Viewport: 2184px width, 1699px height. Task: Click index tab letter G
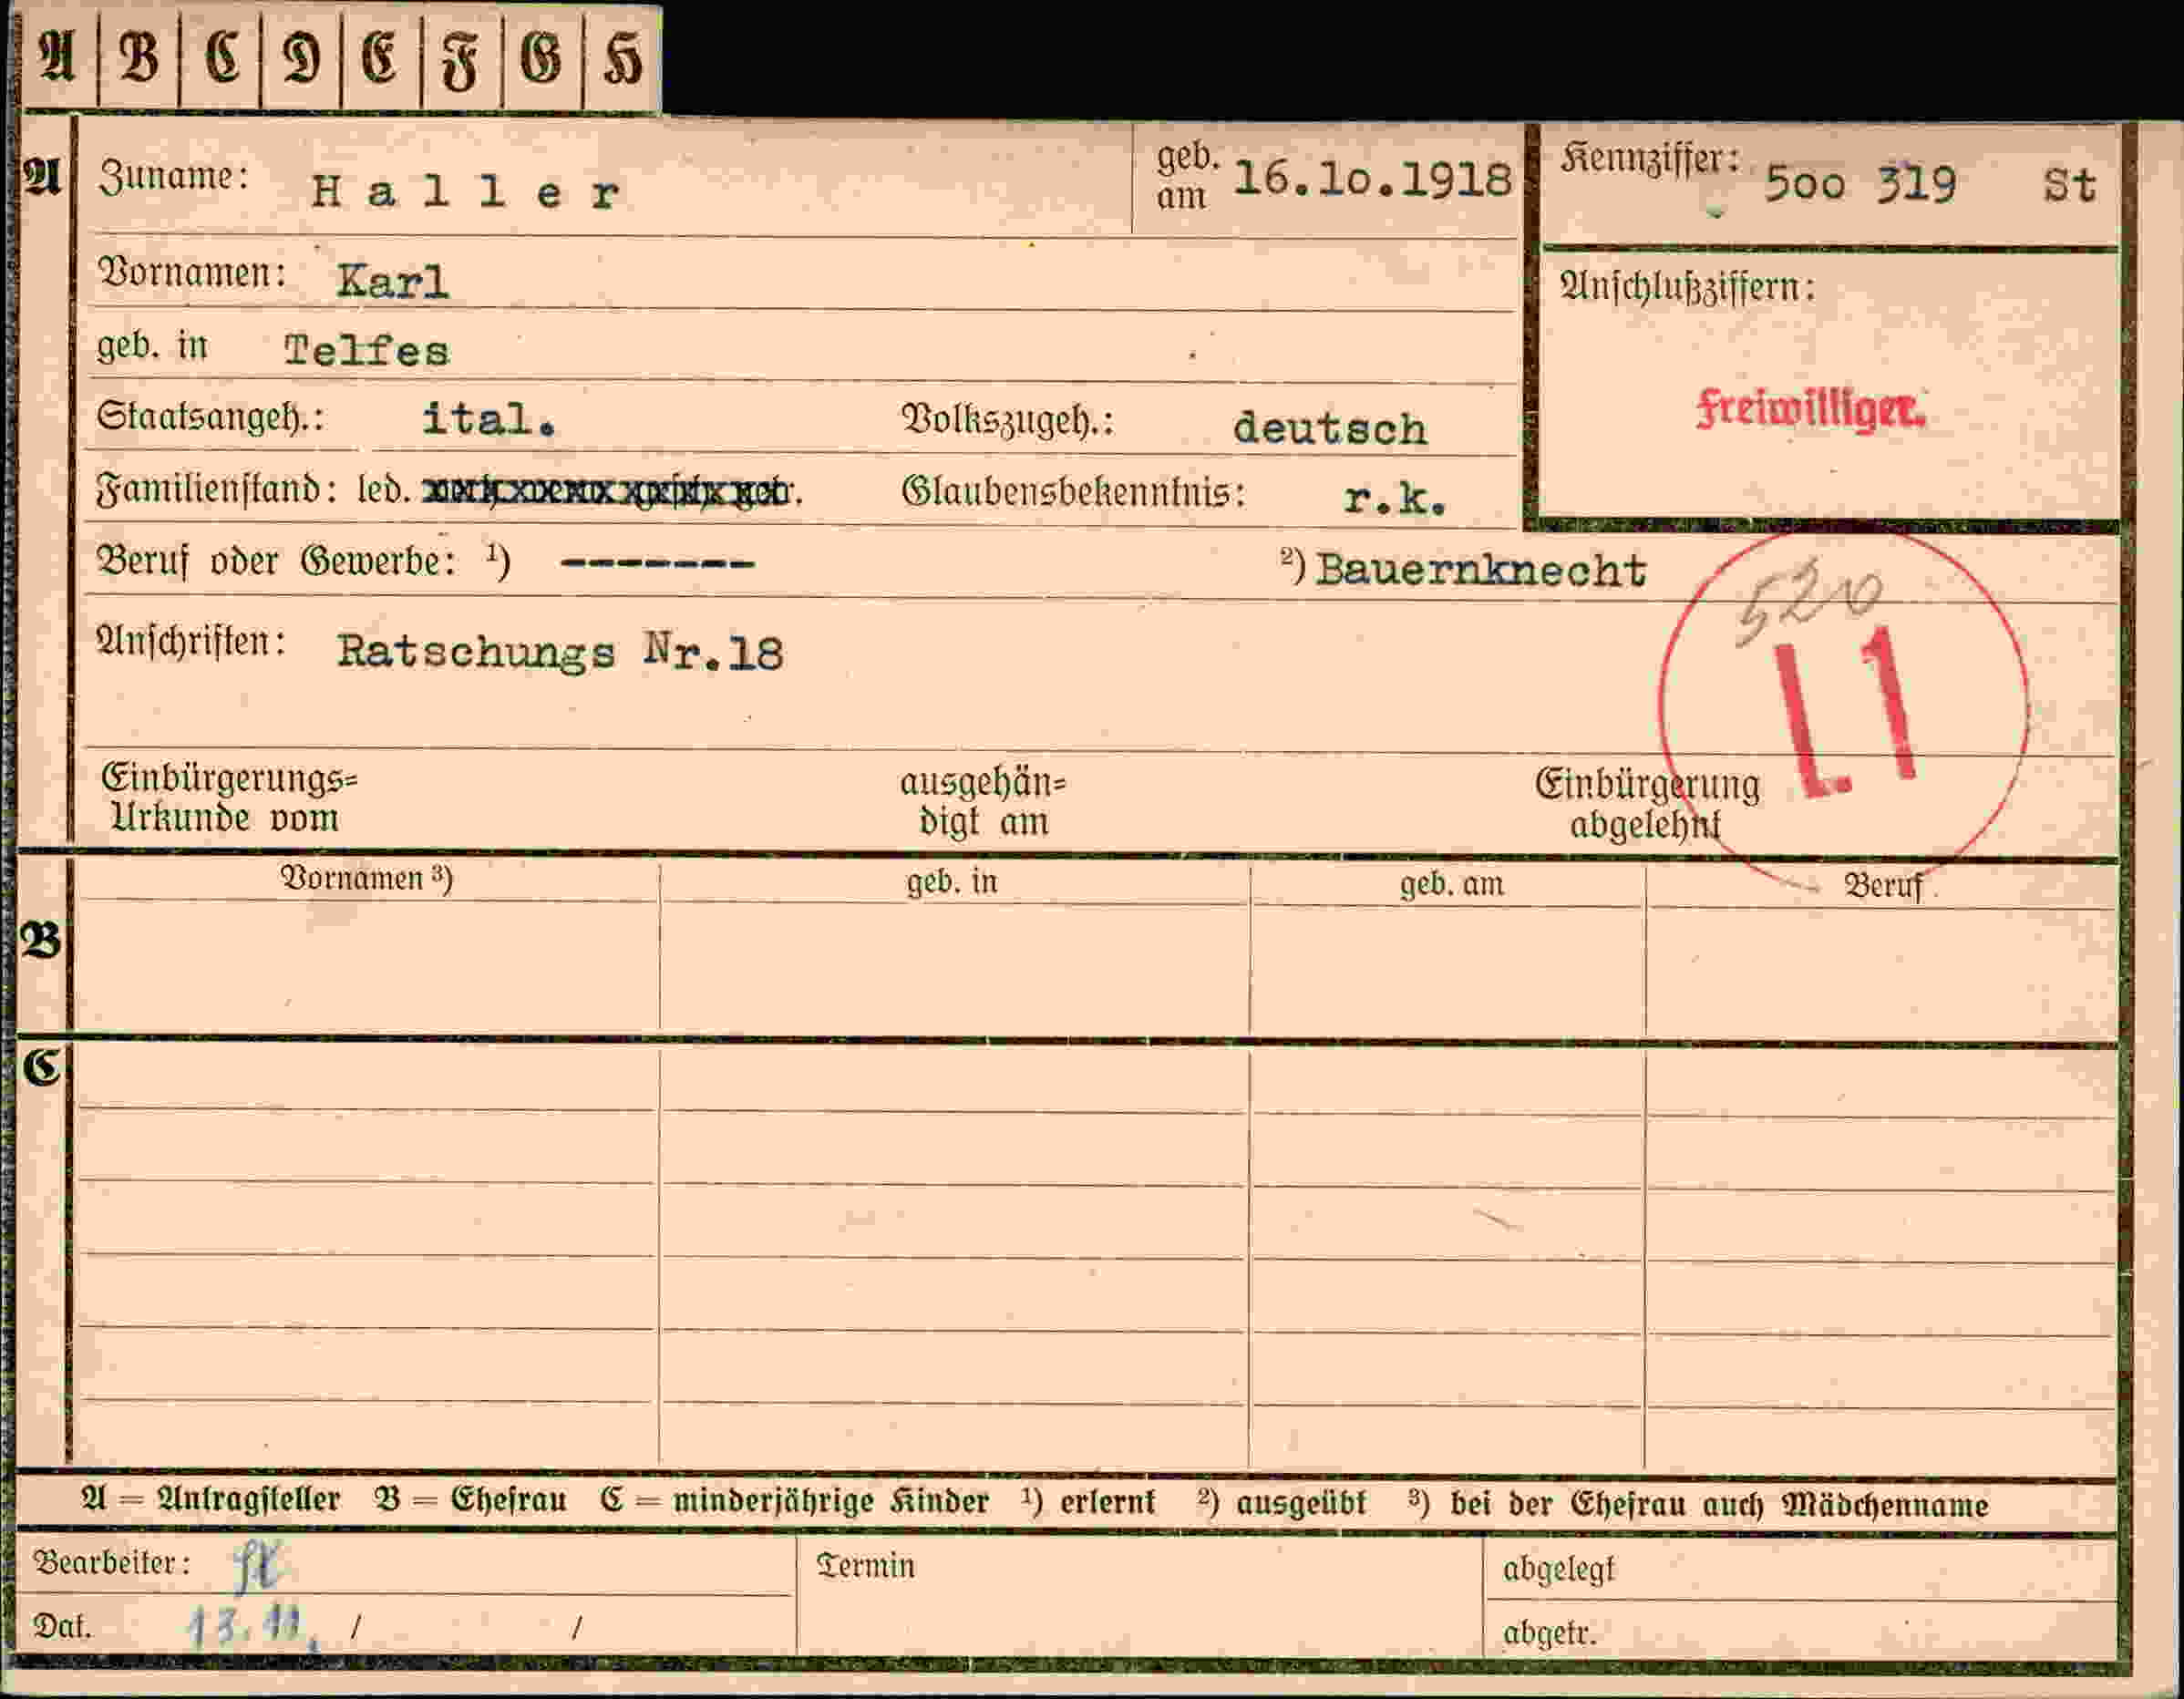pos(541,56)
